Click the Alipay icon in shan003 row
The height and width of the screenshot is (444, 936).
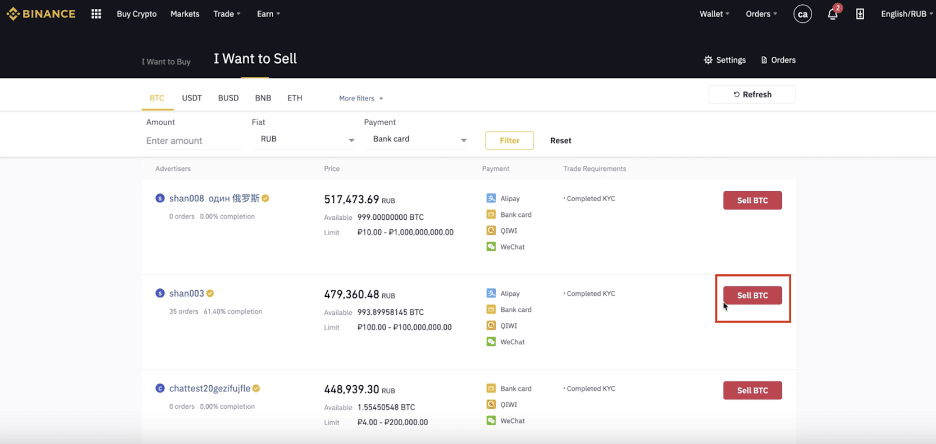(x=491, y=293)
